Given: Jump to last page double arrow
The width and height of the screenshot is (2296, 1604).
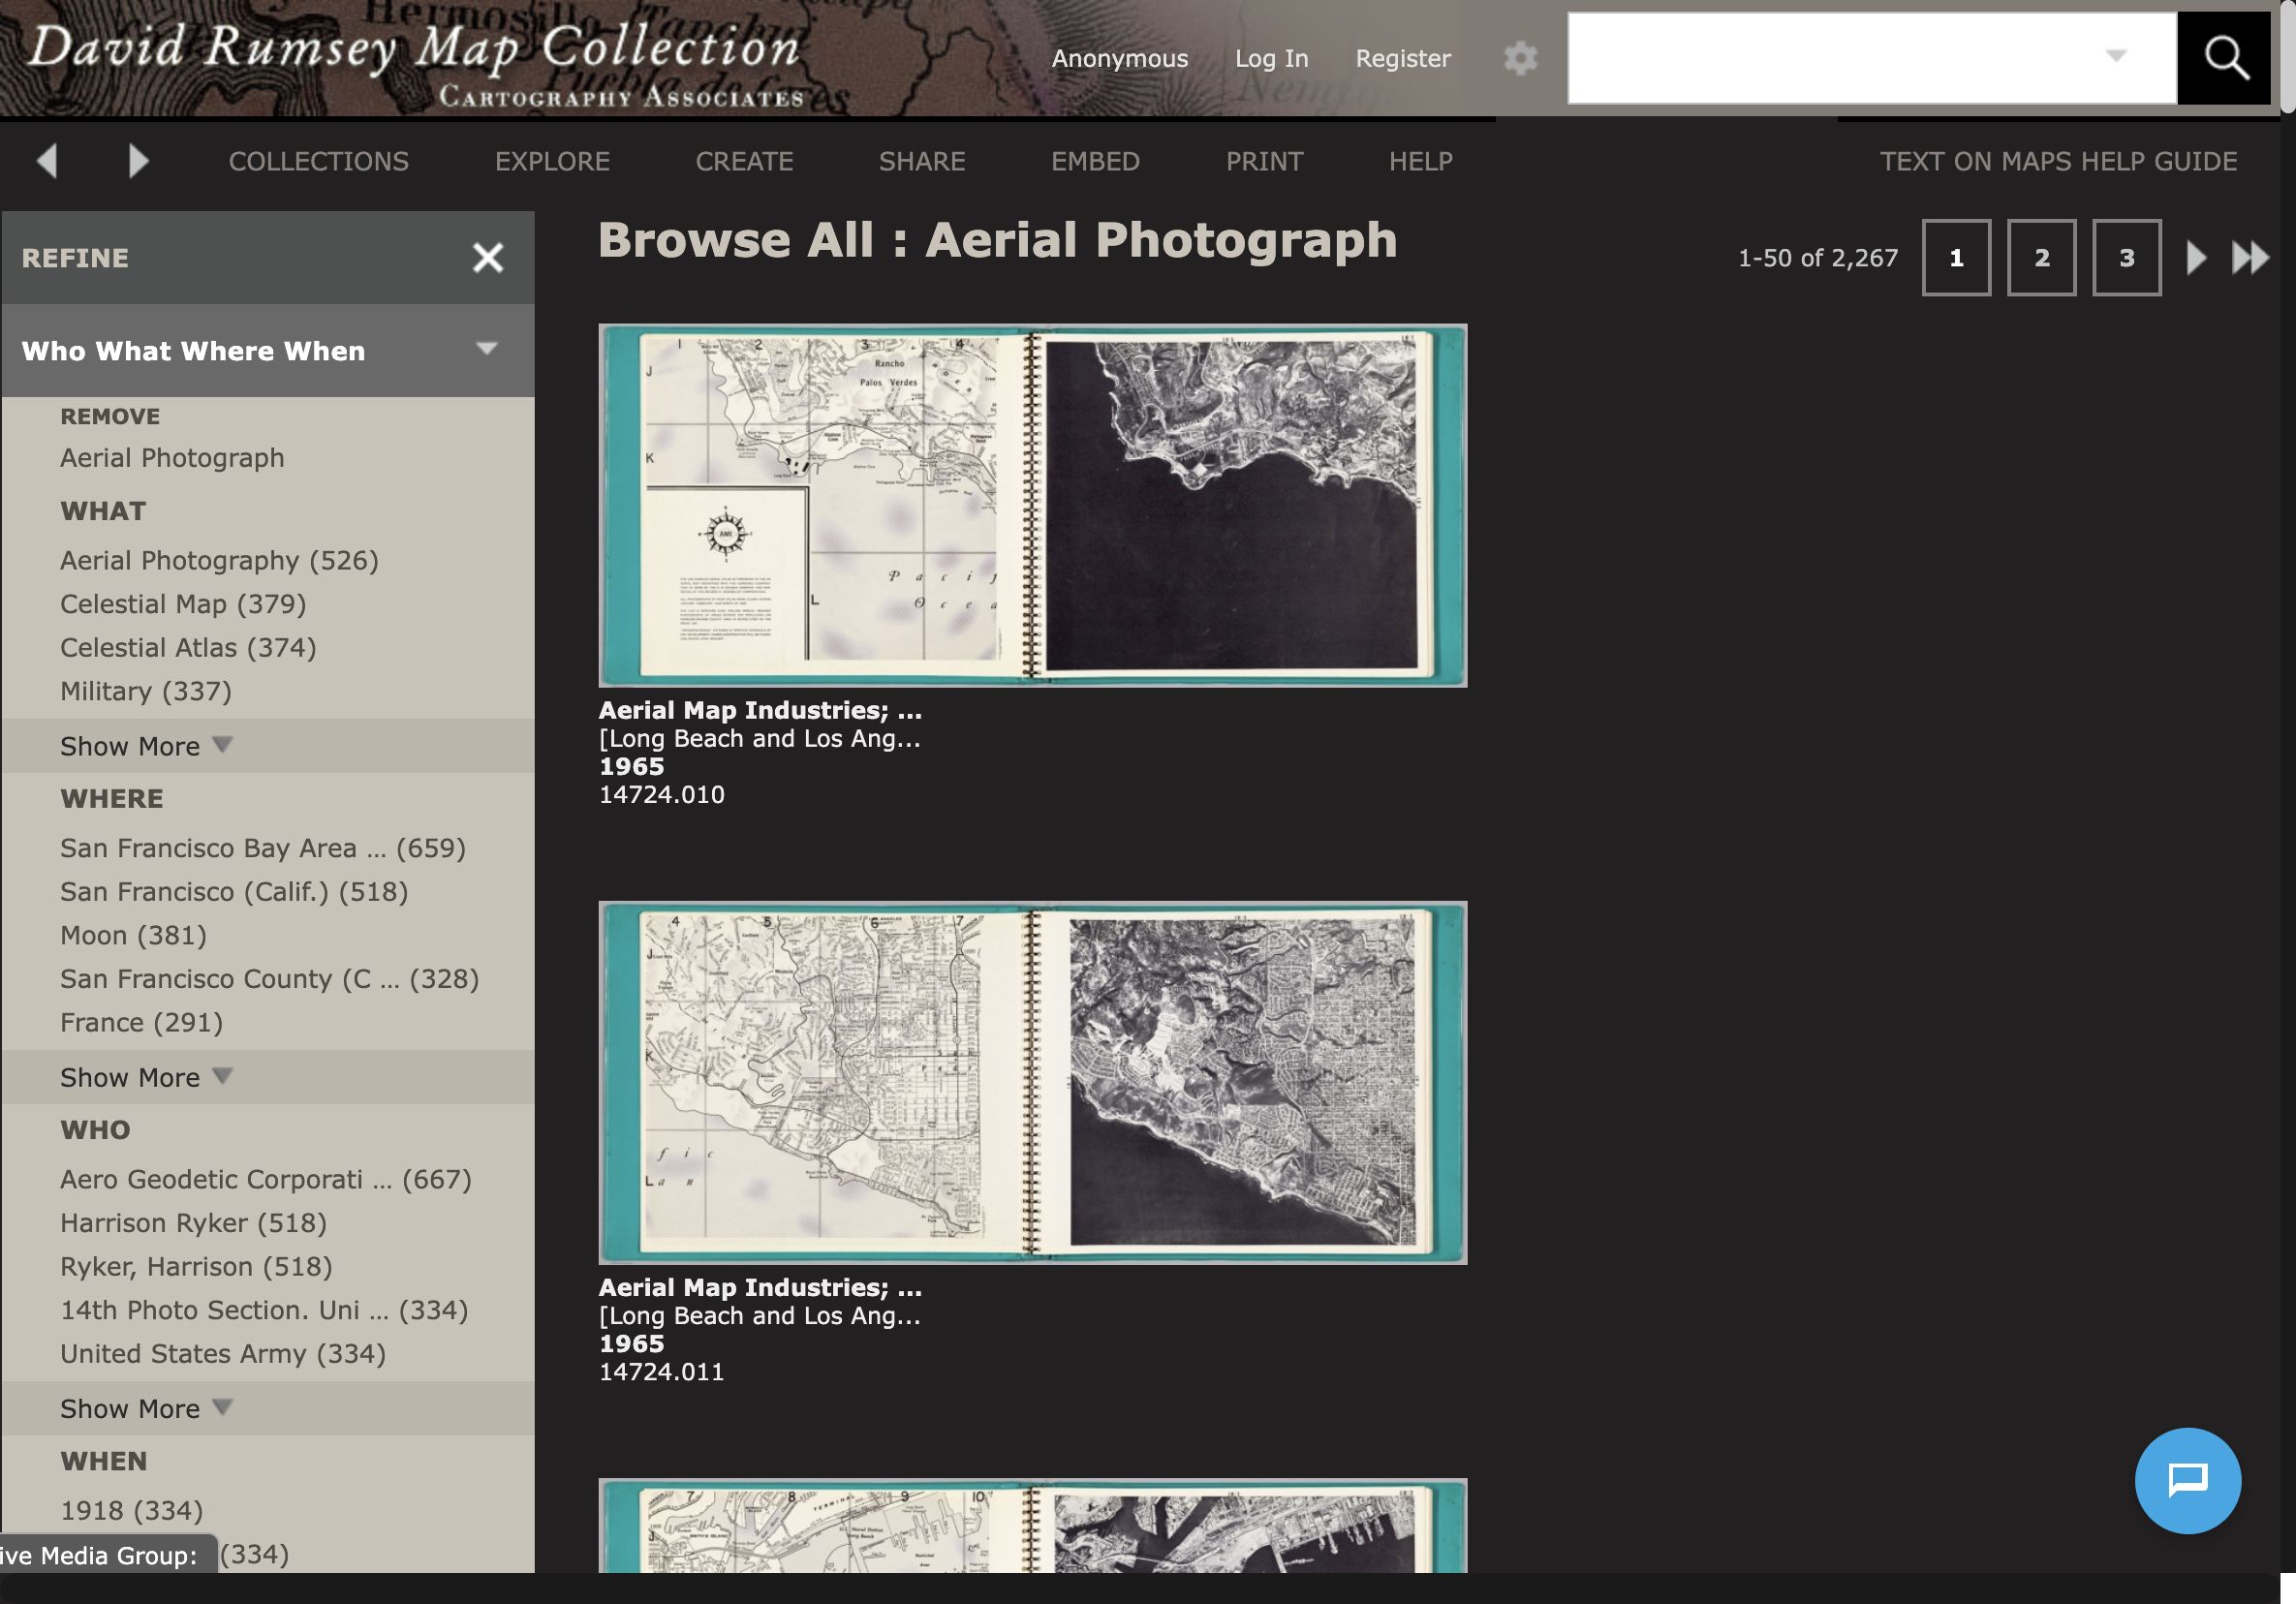Looking at the screenshot, I should pyautogui.click(x=2250, y=258).
